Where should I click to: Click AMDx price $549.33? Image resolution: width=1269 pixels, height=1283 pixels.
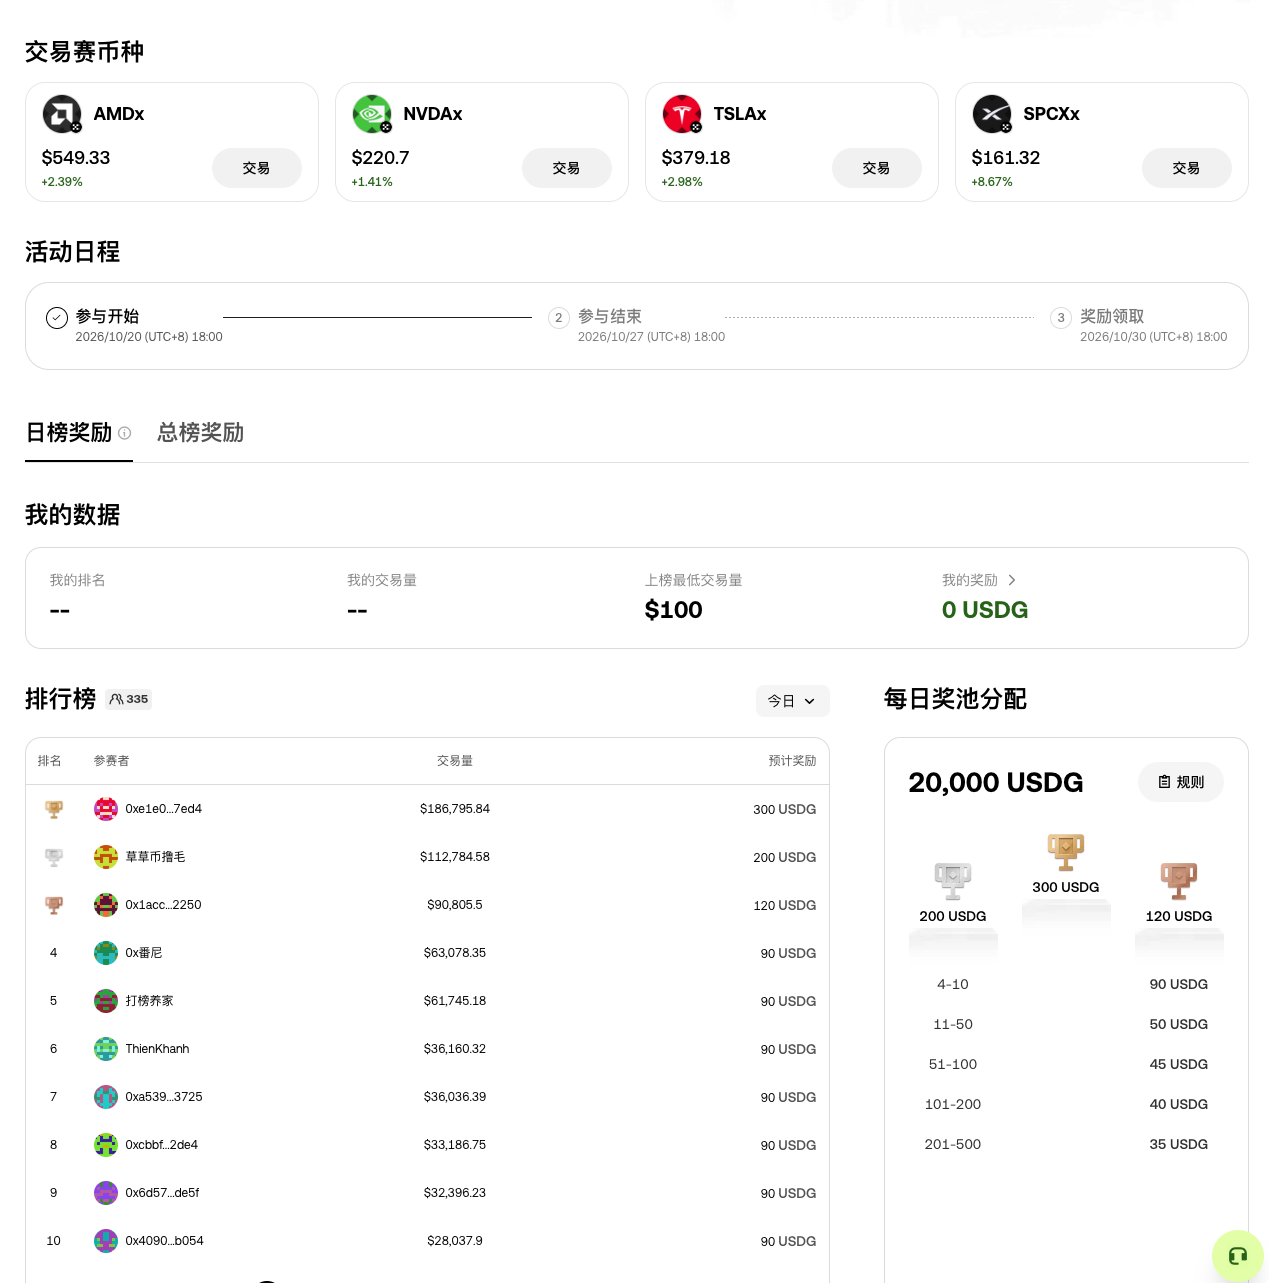(76, 158)
